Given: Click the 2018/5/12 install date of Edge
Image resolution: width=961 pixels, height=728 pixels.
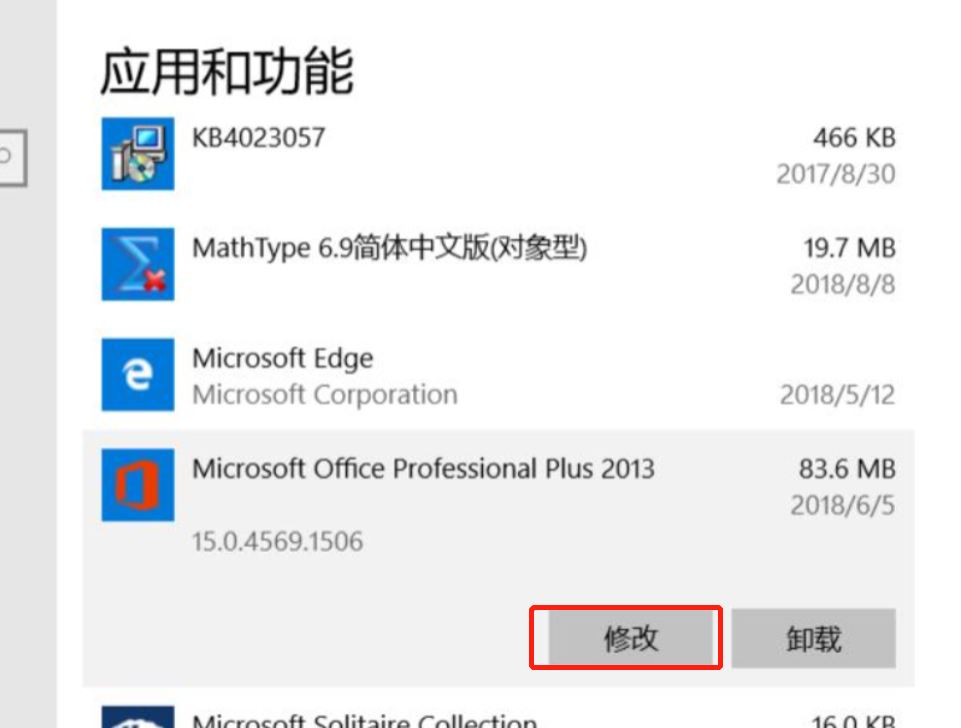Looking at the screenshot, I should click(837, 395).
